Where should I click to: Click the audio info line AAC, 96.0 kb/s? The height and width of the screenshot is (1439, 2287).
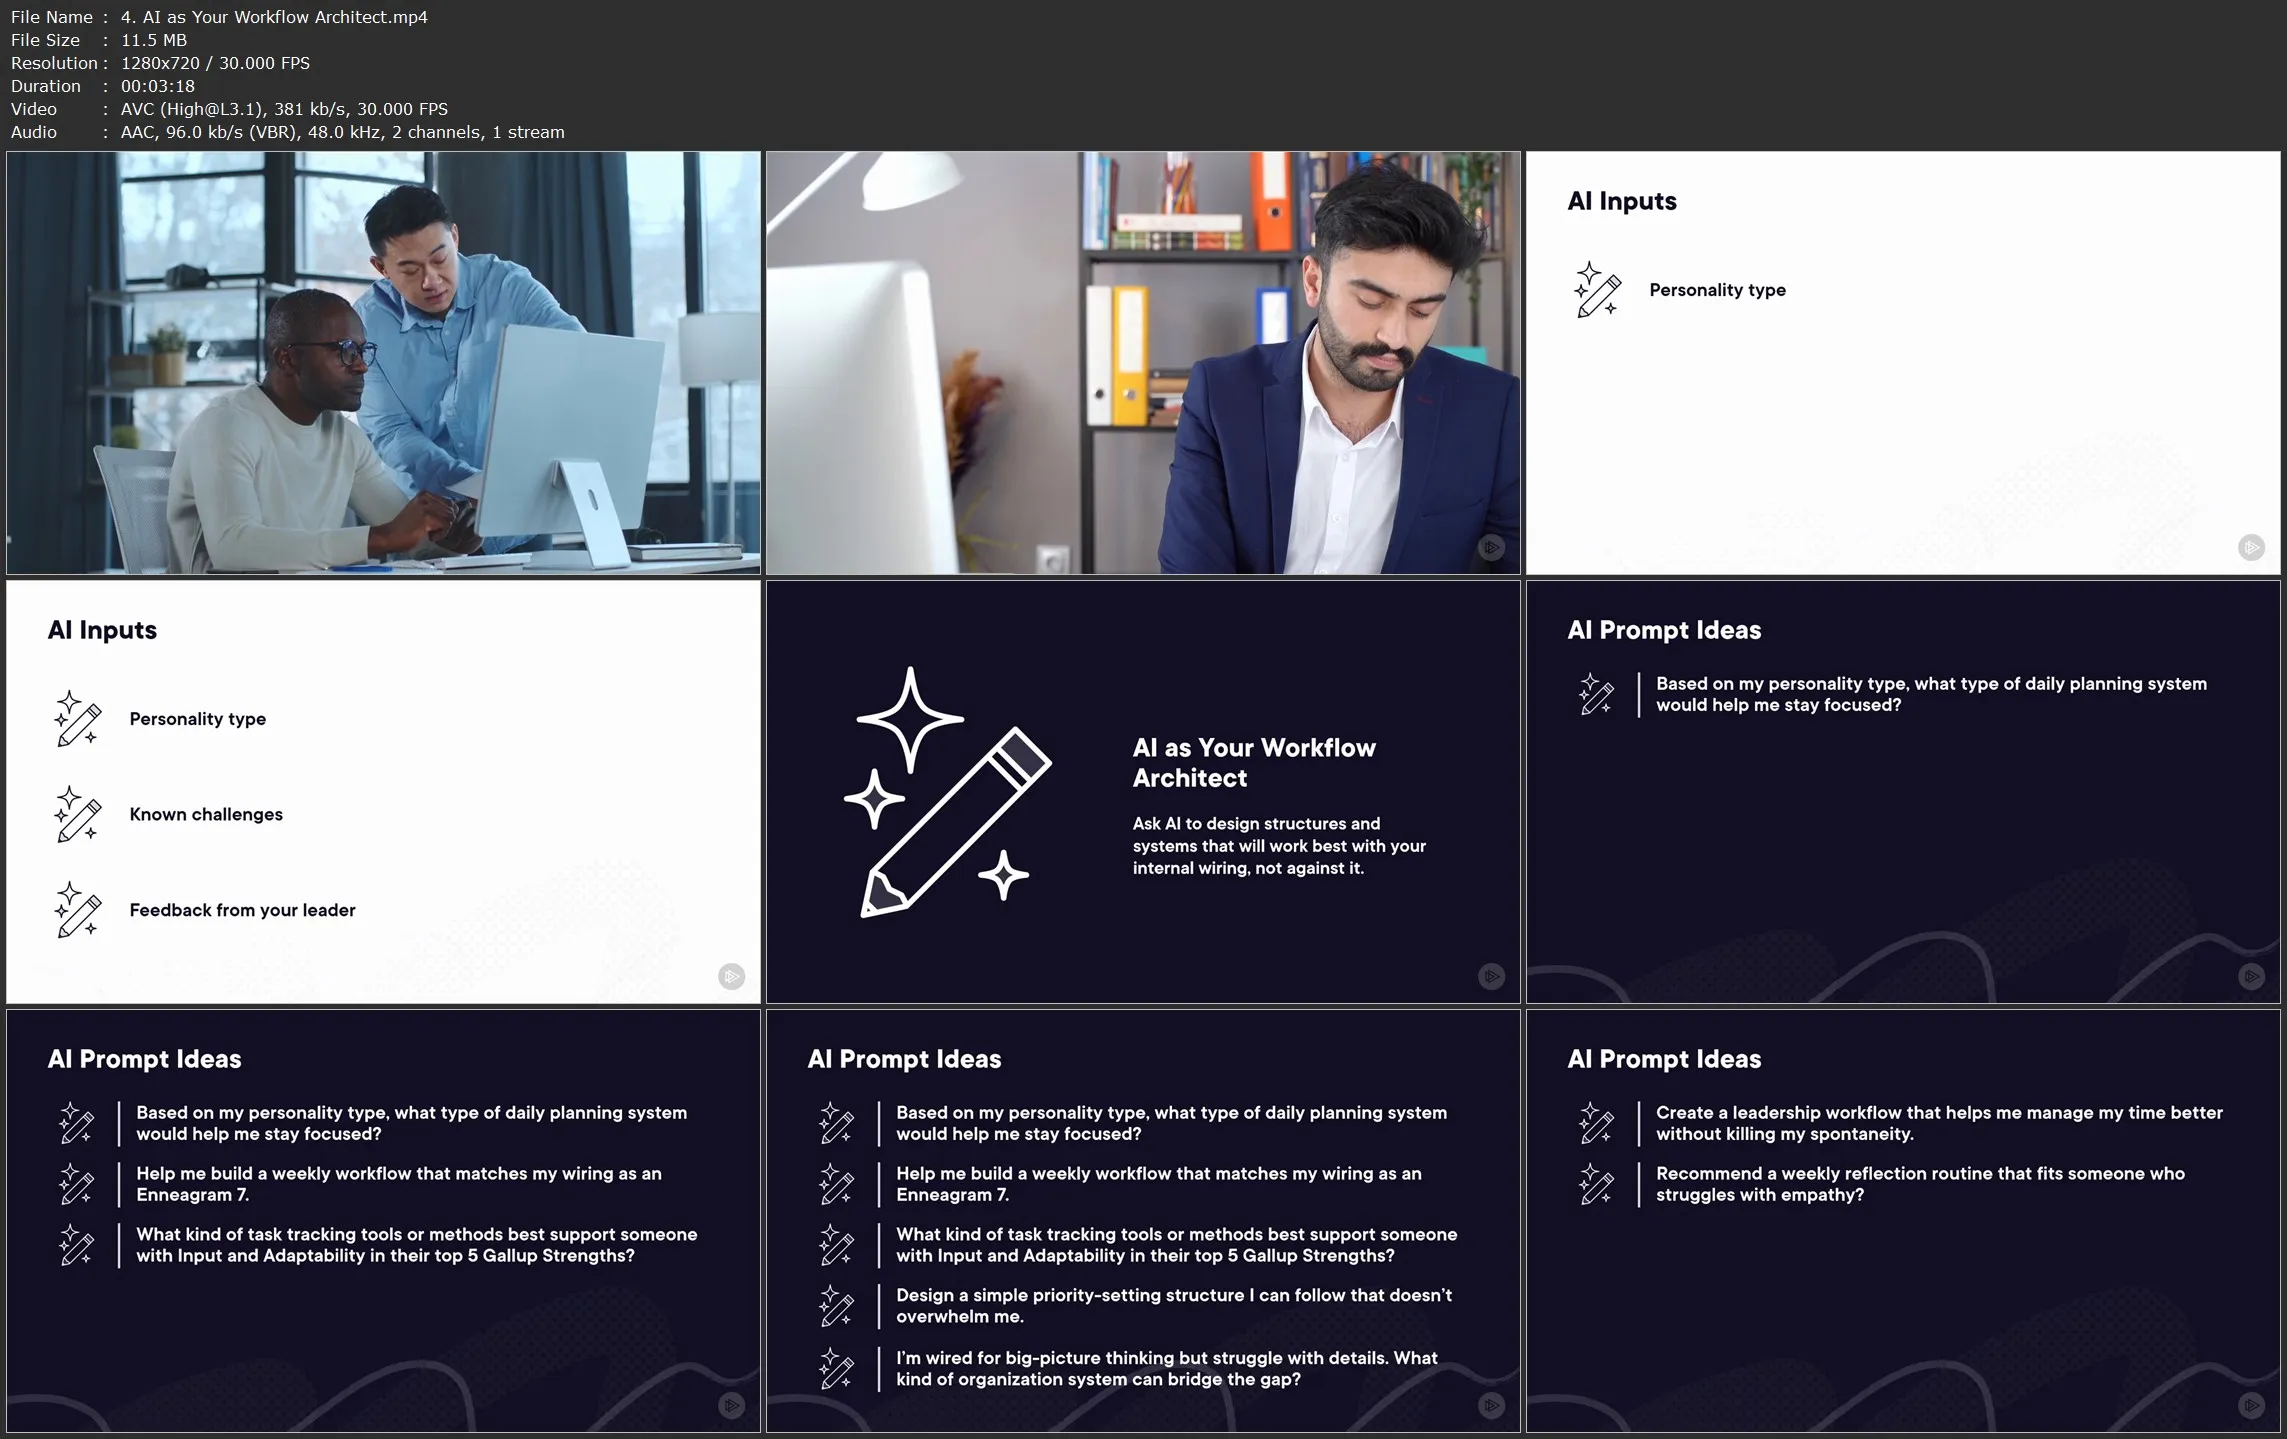tap(342, 132)
